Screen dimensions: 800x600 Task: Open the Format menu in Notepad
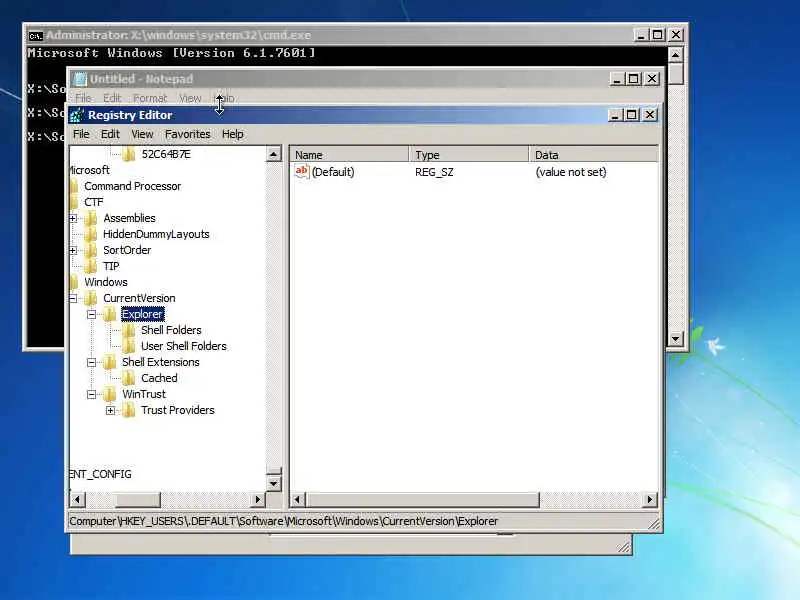(x=150, y=98)
